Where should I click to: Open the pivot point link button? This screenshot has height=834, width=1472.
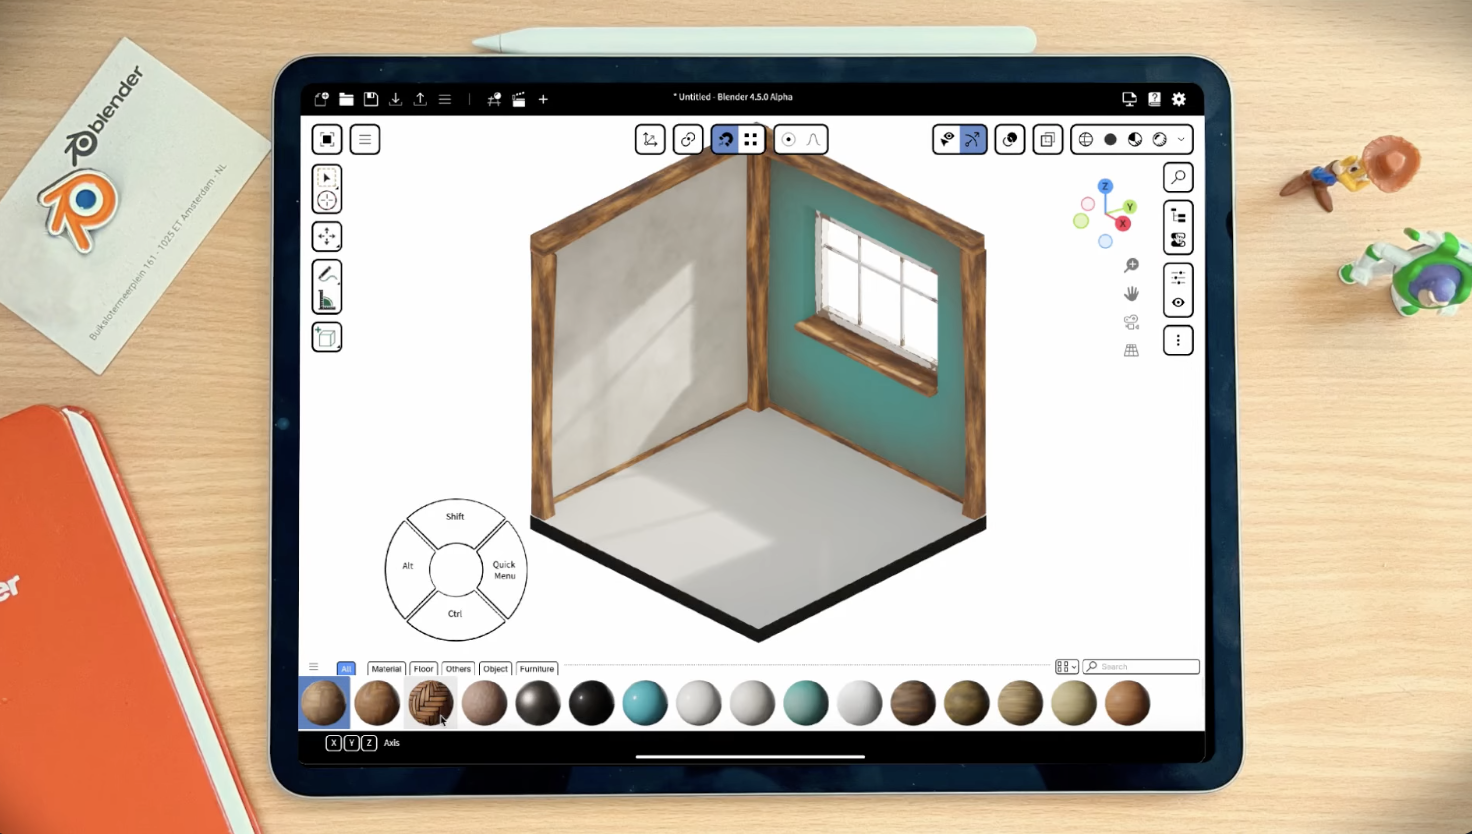688,139
